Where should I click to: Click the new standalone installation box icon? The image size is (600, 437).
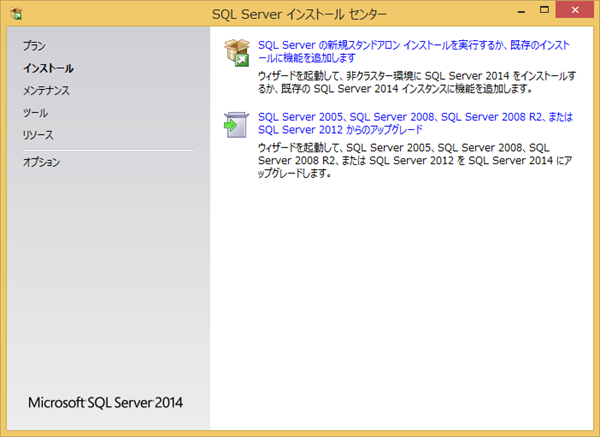[237, 52]
